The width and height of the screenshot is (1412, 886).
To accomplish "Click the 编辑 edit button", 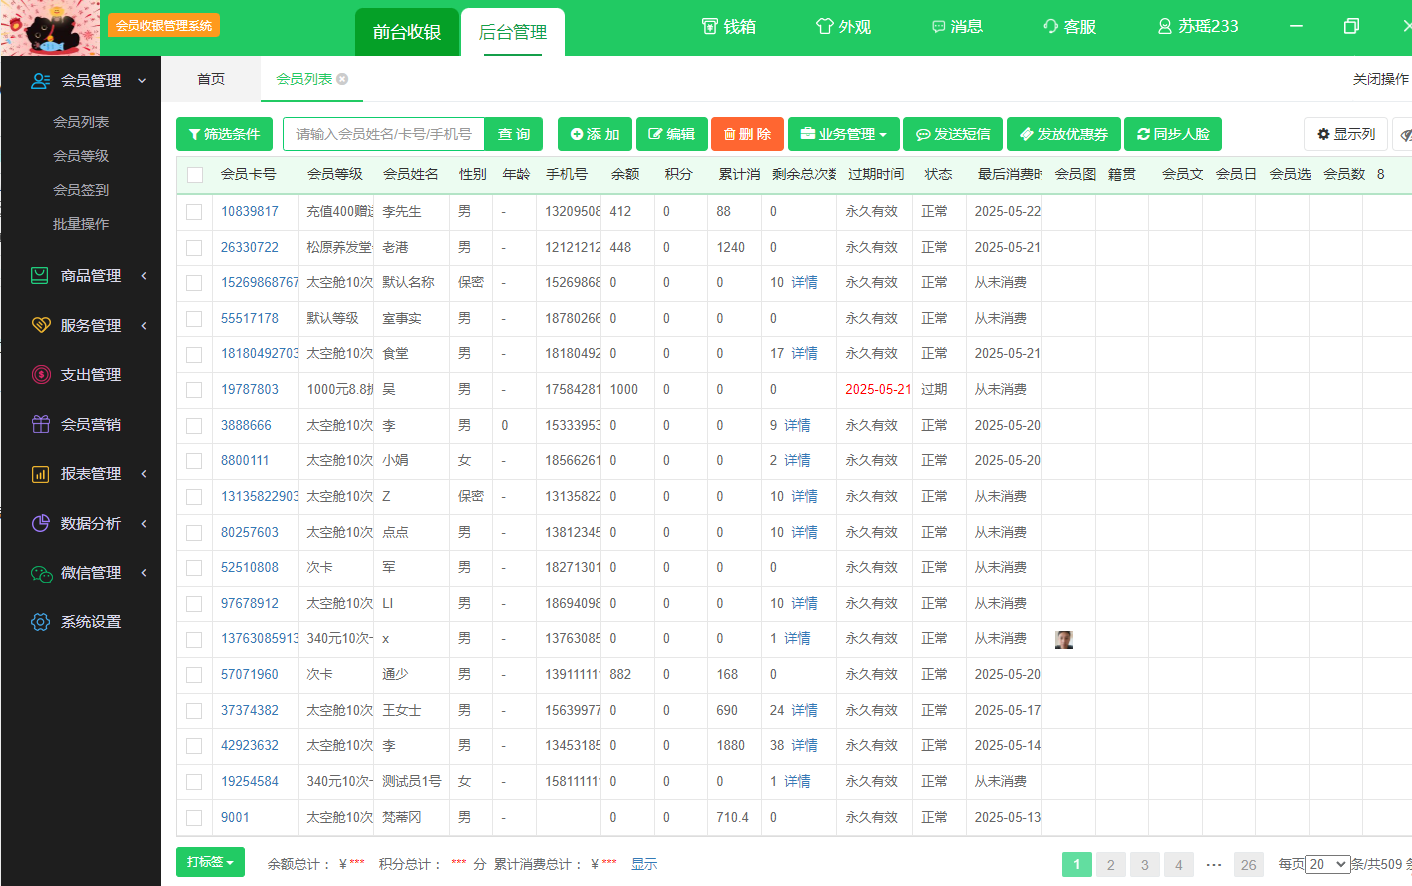I will click(672, 134).
